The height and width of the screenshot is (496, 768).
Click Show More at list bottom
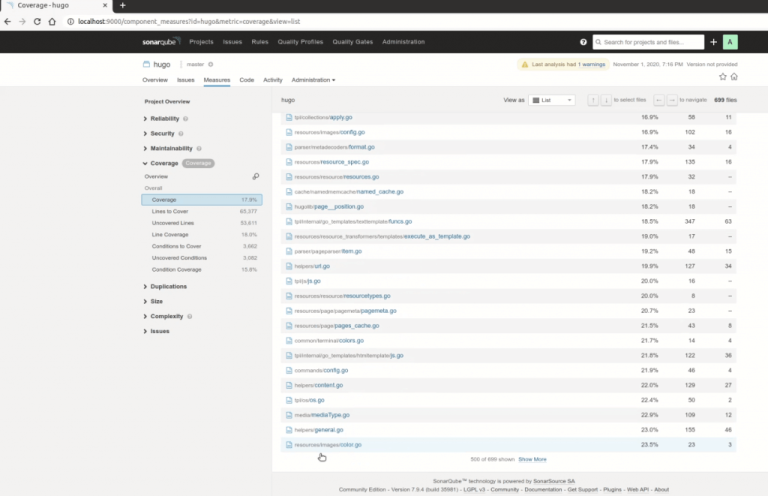click(x=532, y=459)
